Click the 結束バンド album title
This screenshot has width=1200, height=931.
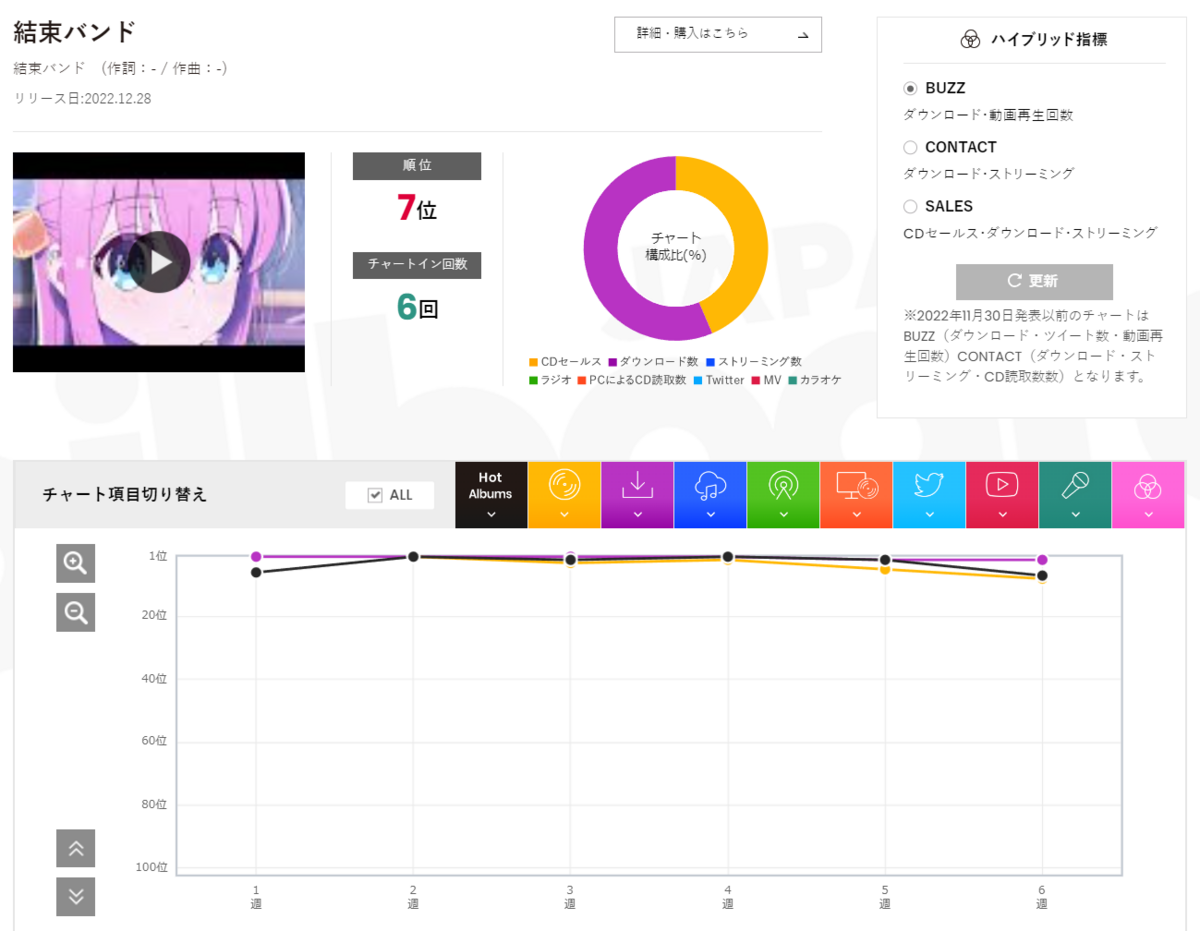pyautogui.click(x=74, y=31)
